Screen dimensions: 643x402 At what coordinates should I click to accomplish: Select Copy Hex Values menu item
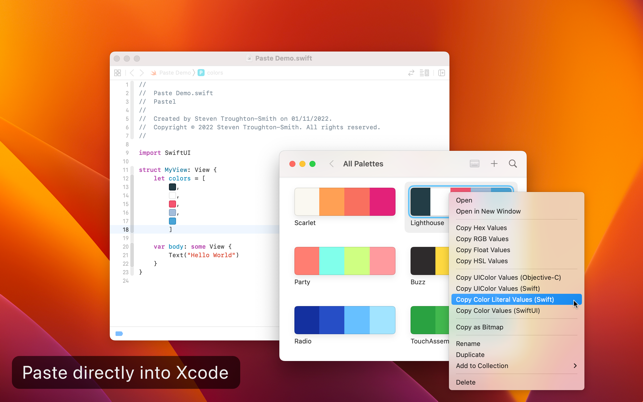(x=517, y=228)
